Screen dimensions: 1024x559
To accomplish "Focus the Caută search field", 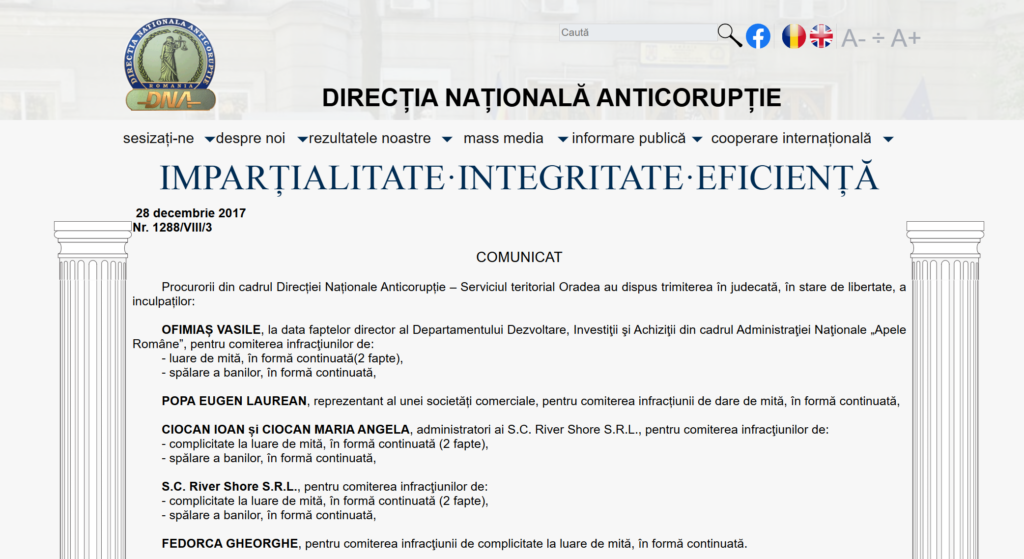I will [637, 32].
